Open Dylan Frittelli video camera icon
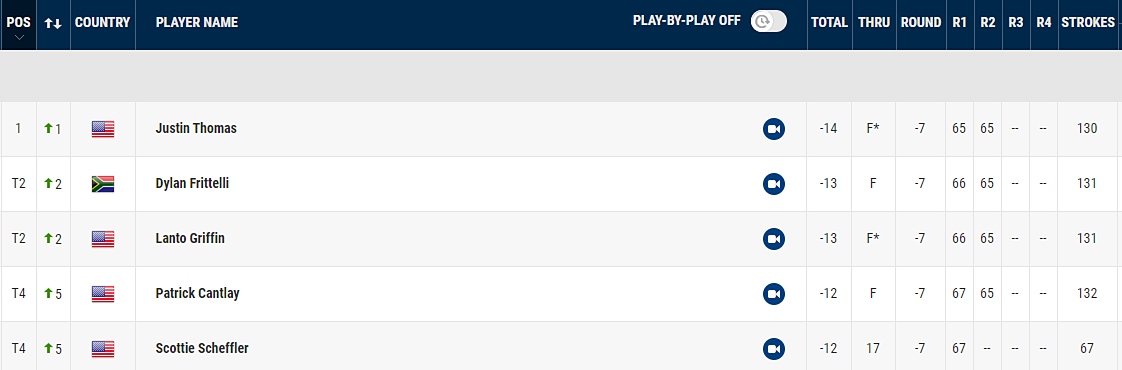1122x370 pixels. click(x=774, y=184)
